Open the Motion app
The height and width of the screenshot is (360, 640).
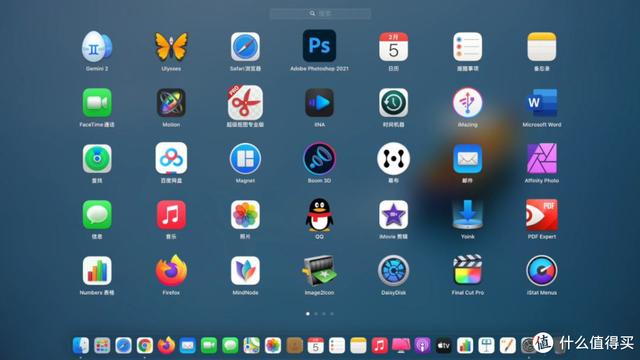pyautogui.click(x=171, y=102)
